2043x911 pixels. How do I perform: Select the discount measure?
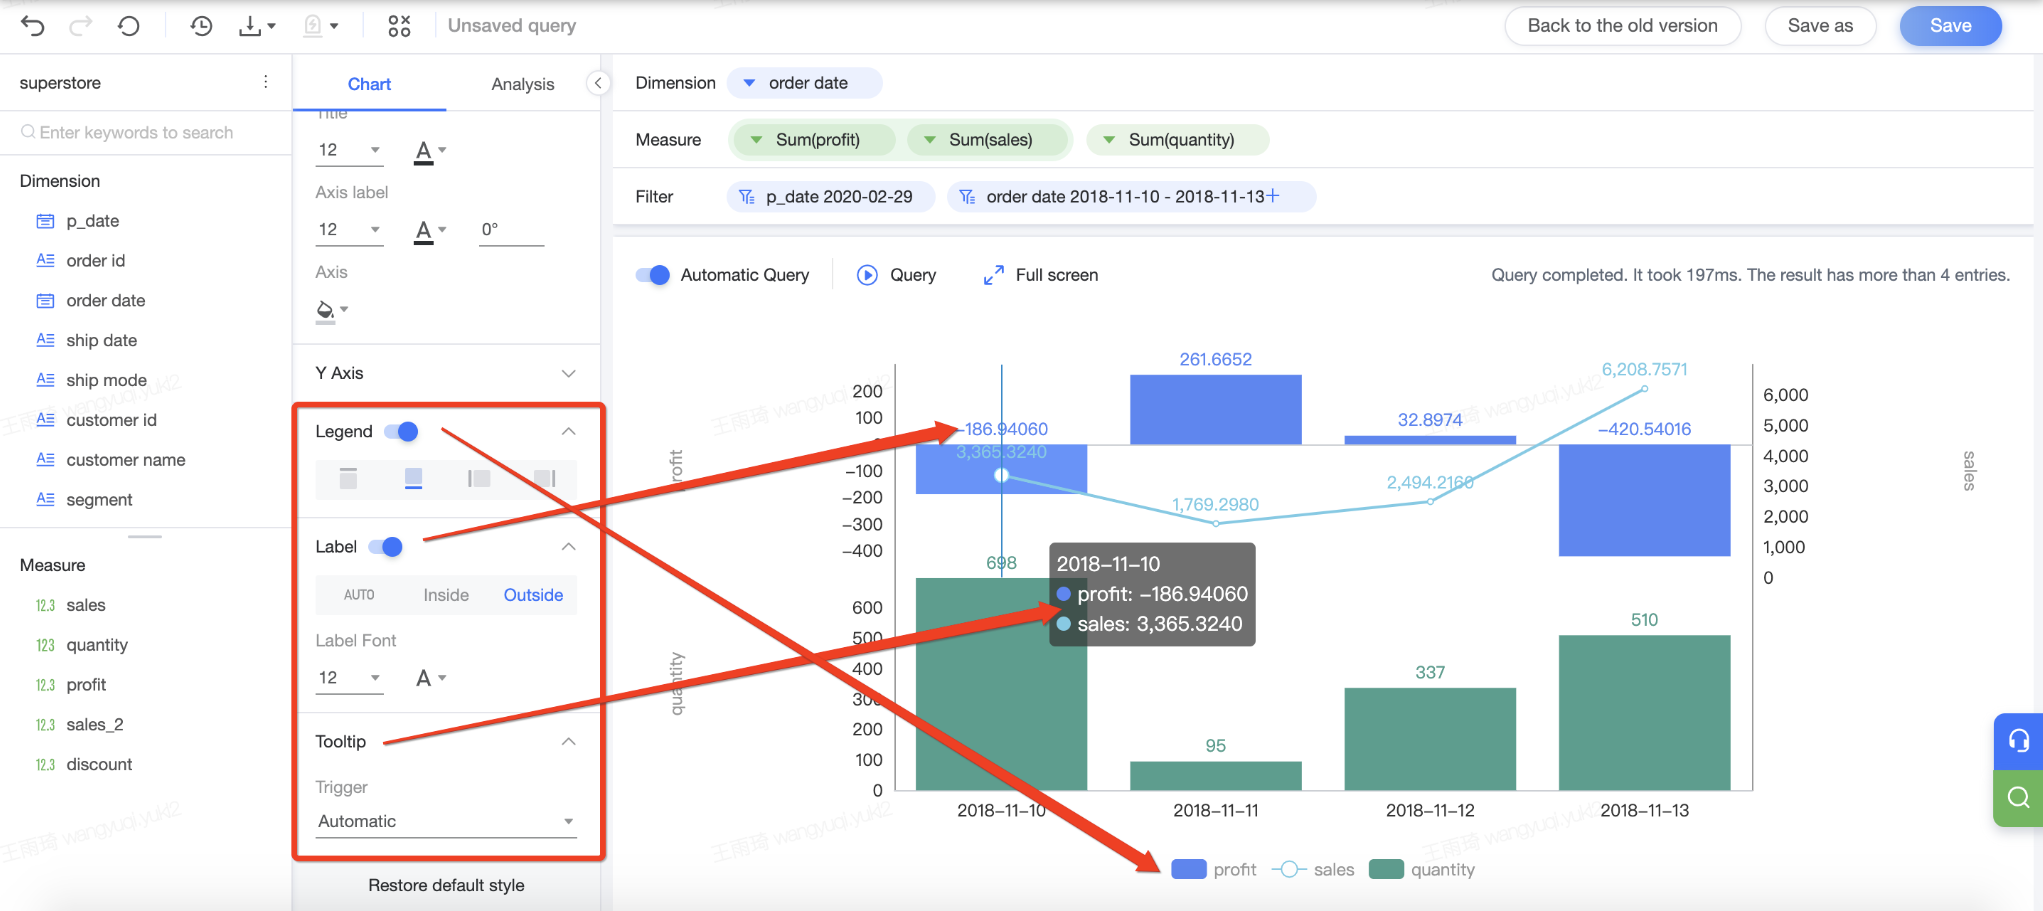tap(99, 765)
